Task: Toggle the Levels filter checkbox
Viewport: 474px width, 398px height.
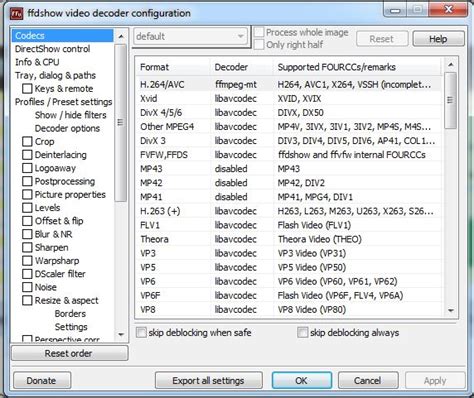Action: tap(27, 208)
